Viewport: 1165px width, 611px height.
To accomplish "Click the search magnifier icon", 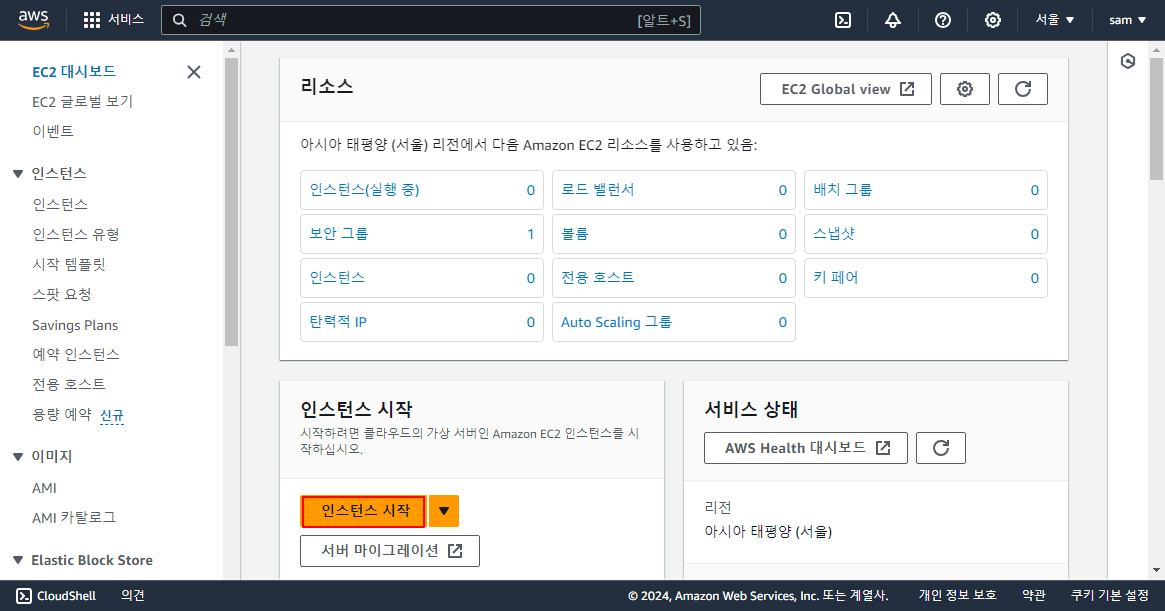I will (x=179, y=20).
